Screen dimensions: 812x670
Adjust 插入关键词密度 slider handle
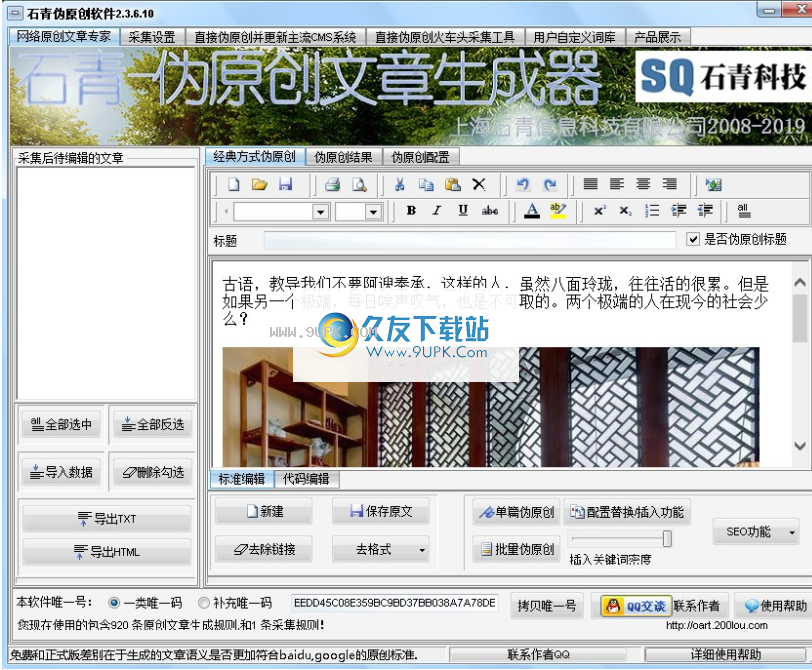[x=668, y=538]
